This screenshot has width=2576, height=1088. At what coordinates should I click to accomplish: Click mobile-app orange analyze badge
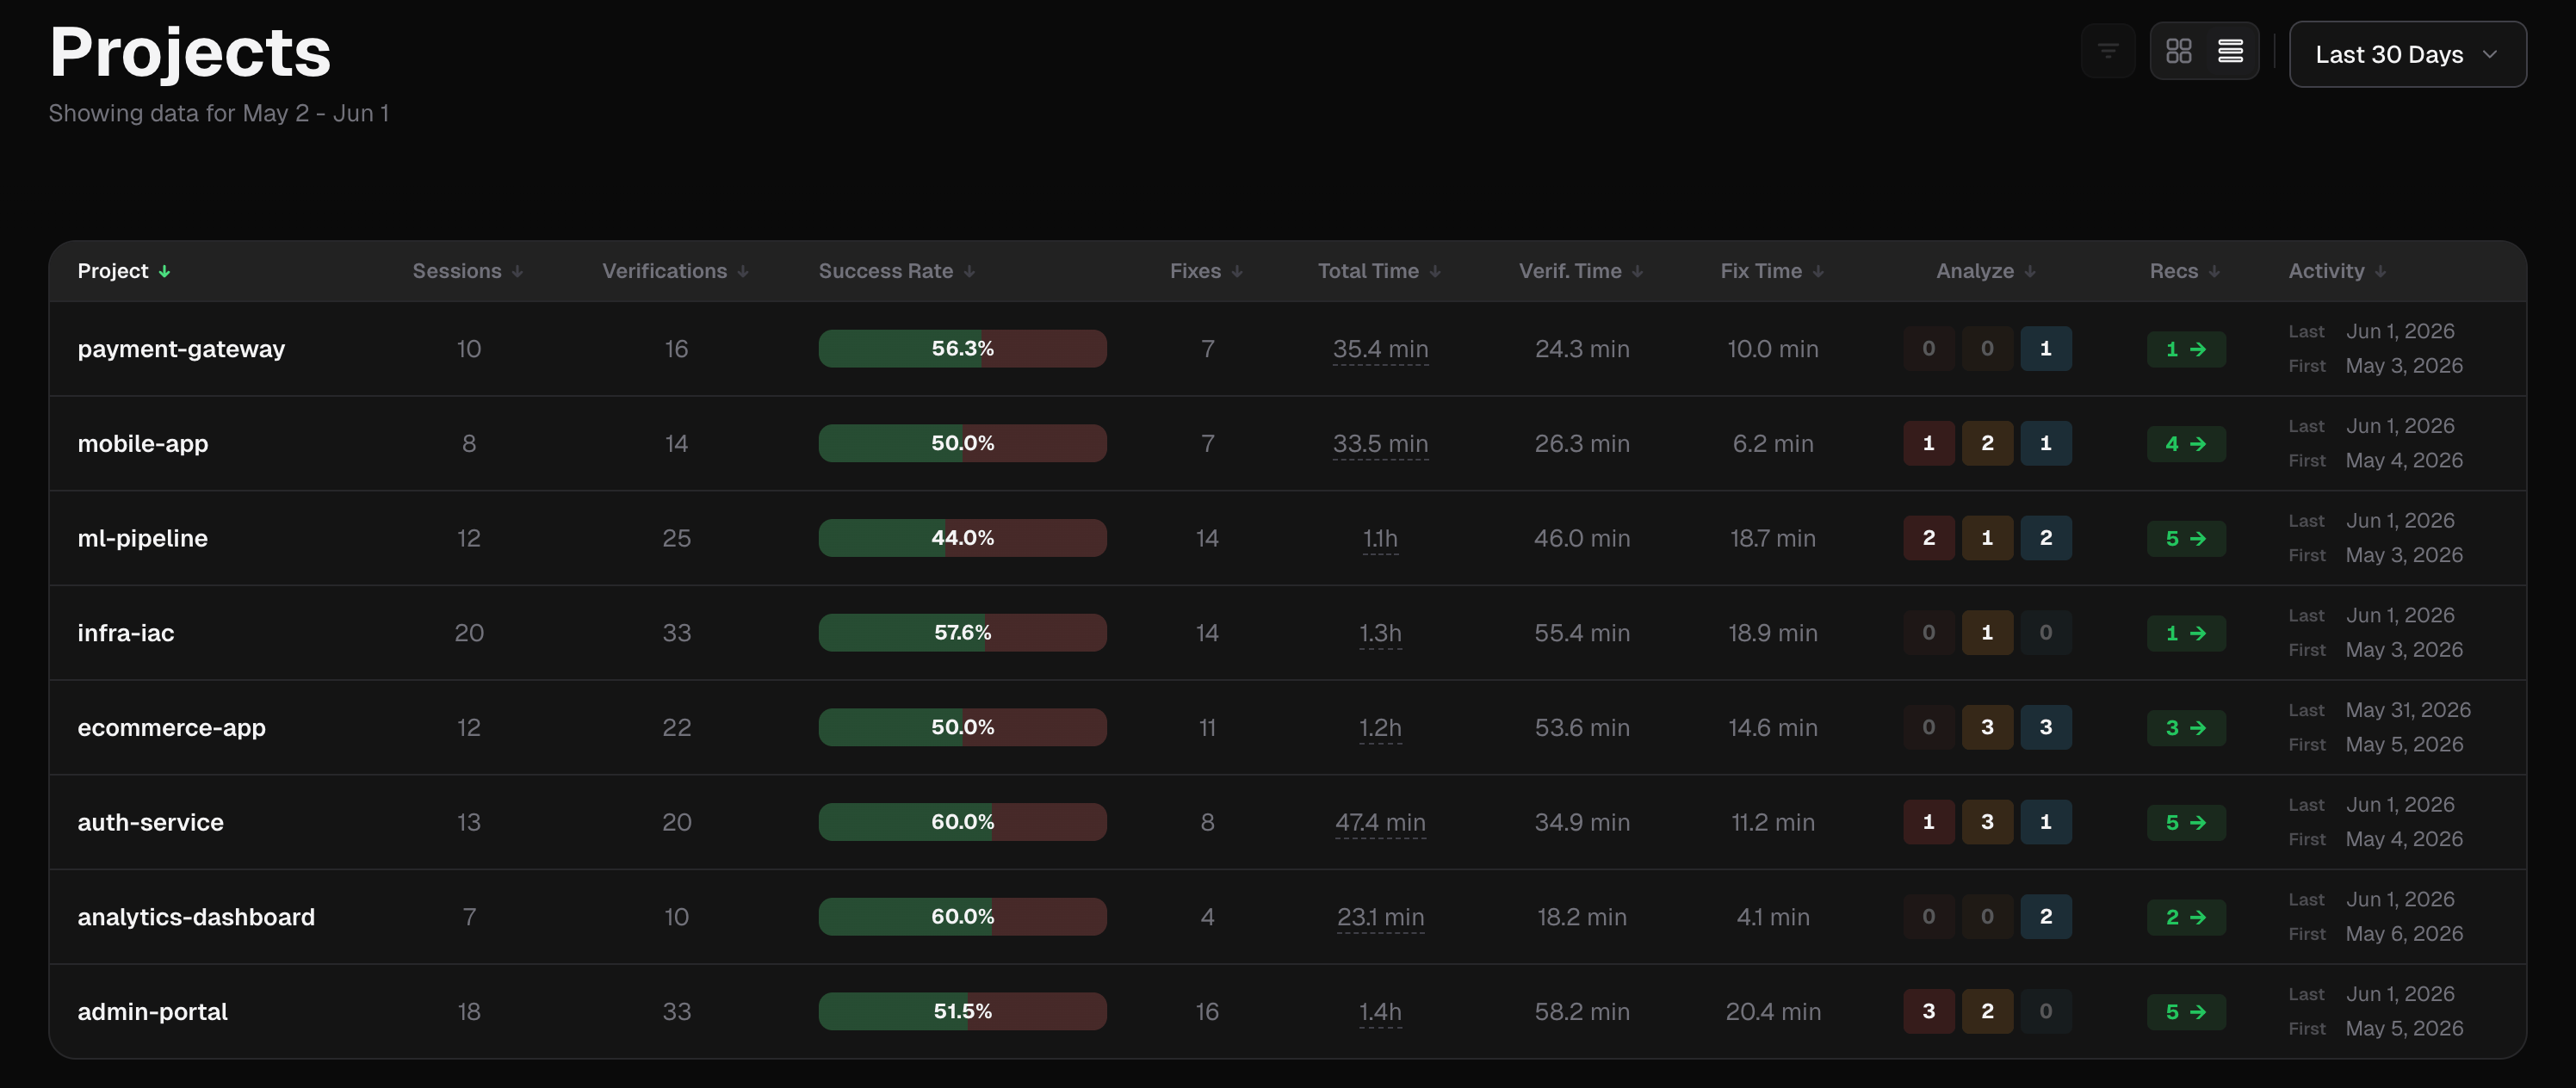point(1987,444)
